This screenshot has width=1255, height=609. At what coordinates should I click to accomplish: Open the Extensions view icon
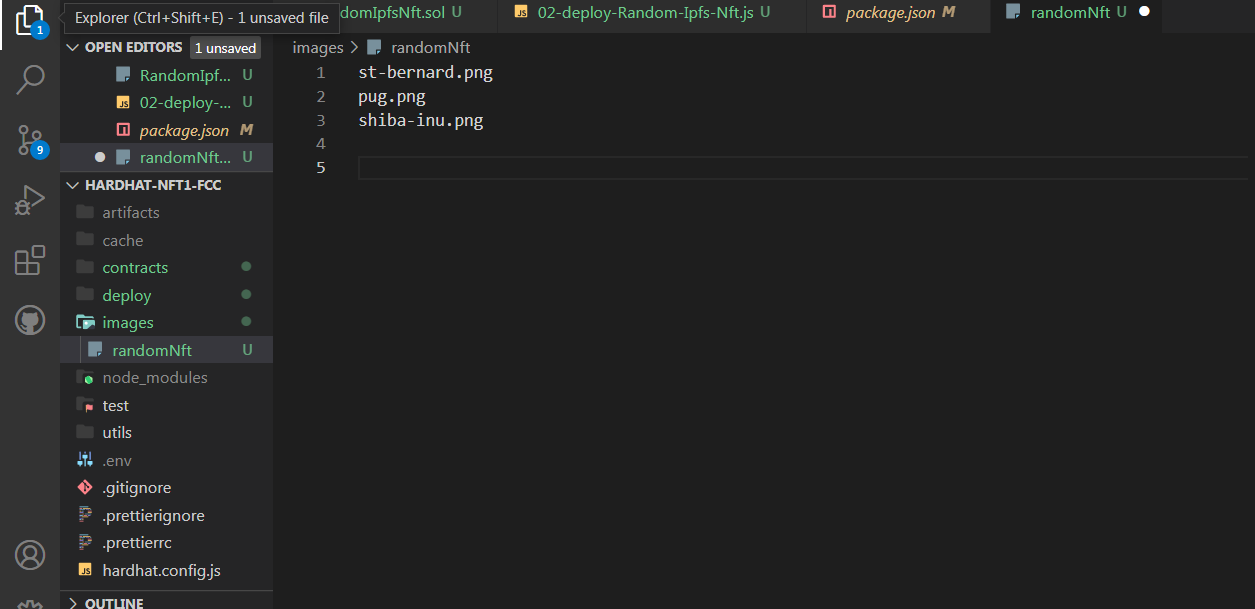30,260
